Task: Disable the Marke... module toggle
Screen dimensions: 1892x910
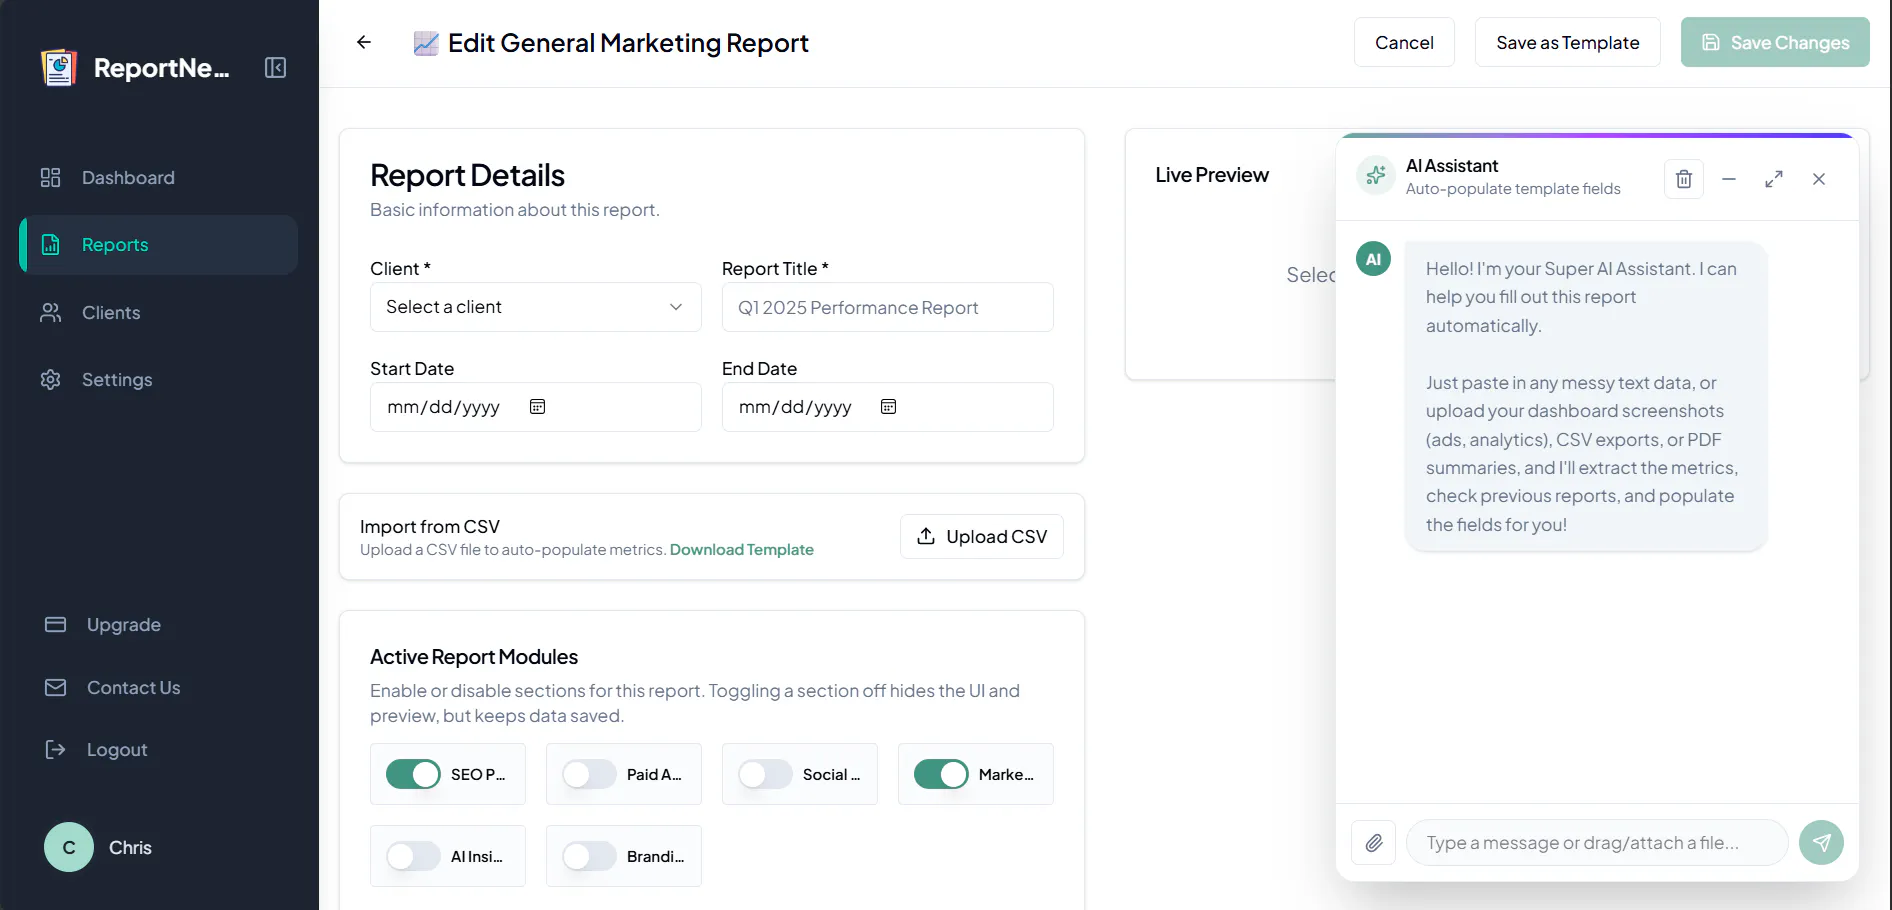Action: pyautogui.click(x=941, y=775)
